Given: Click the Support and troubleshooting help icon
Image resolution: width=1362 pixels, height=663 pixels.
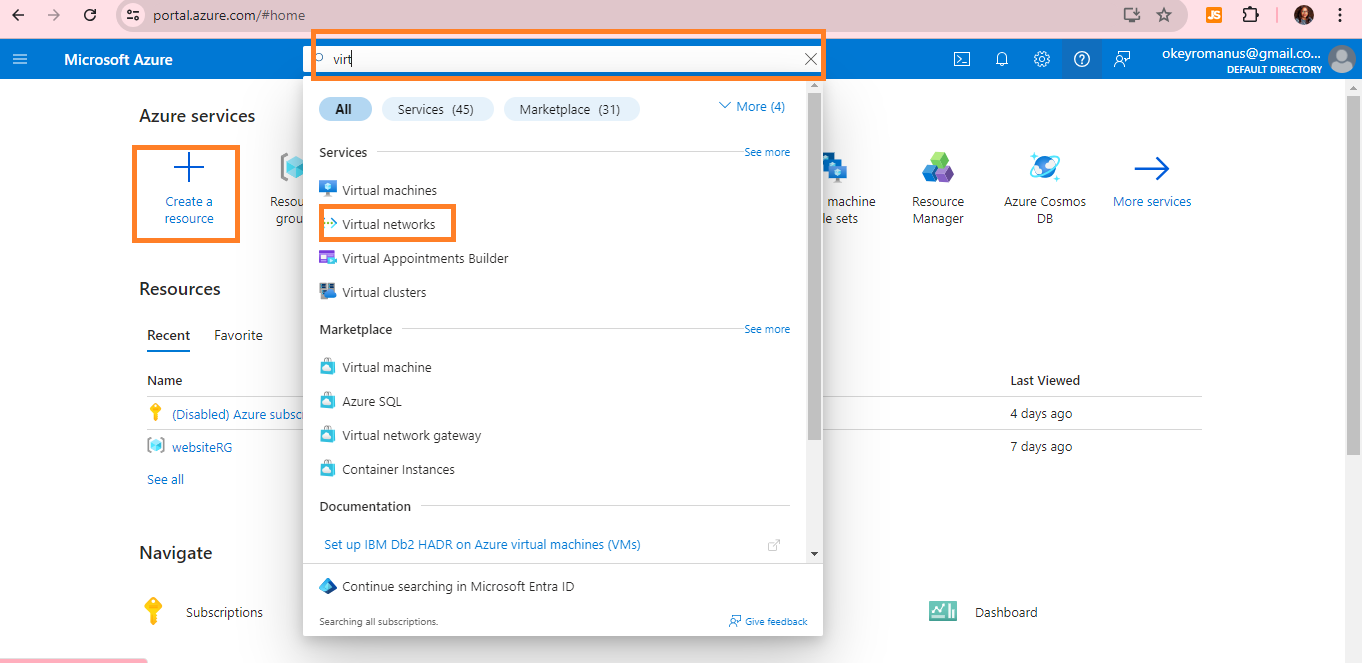Looking at the screenshot, I should click(x=1081, y=59).
